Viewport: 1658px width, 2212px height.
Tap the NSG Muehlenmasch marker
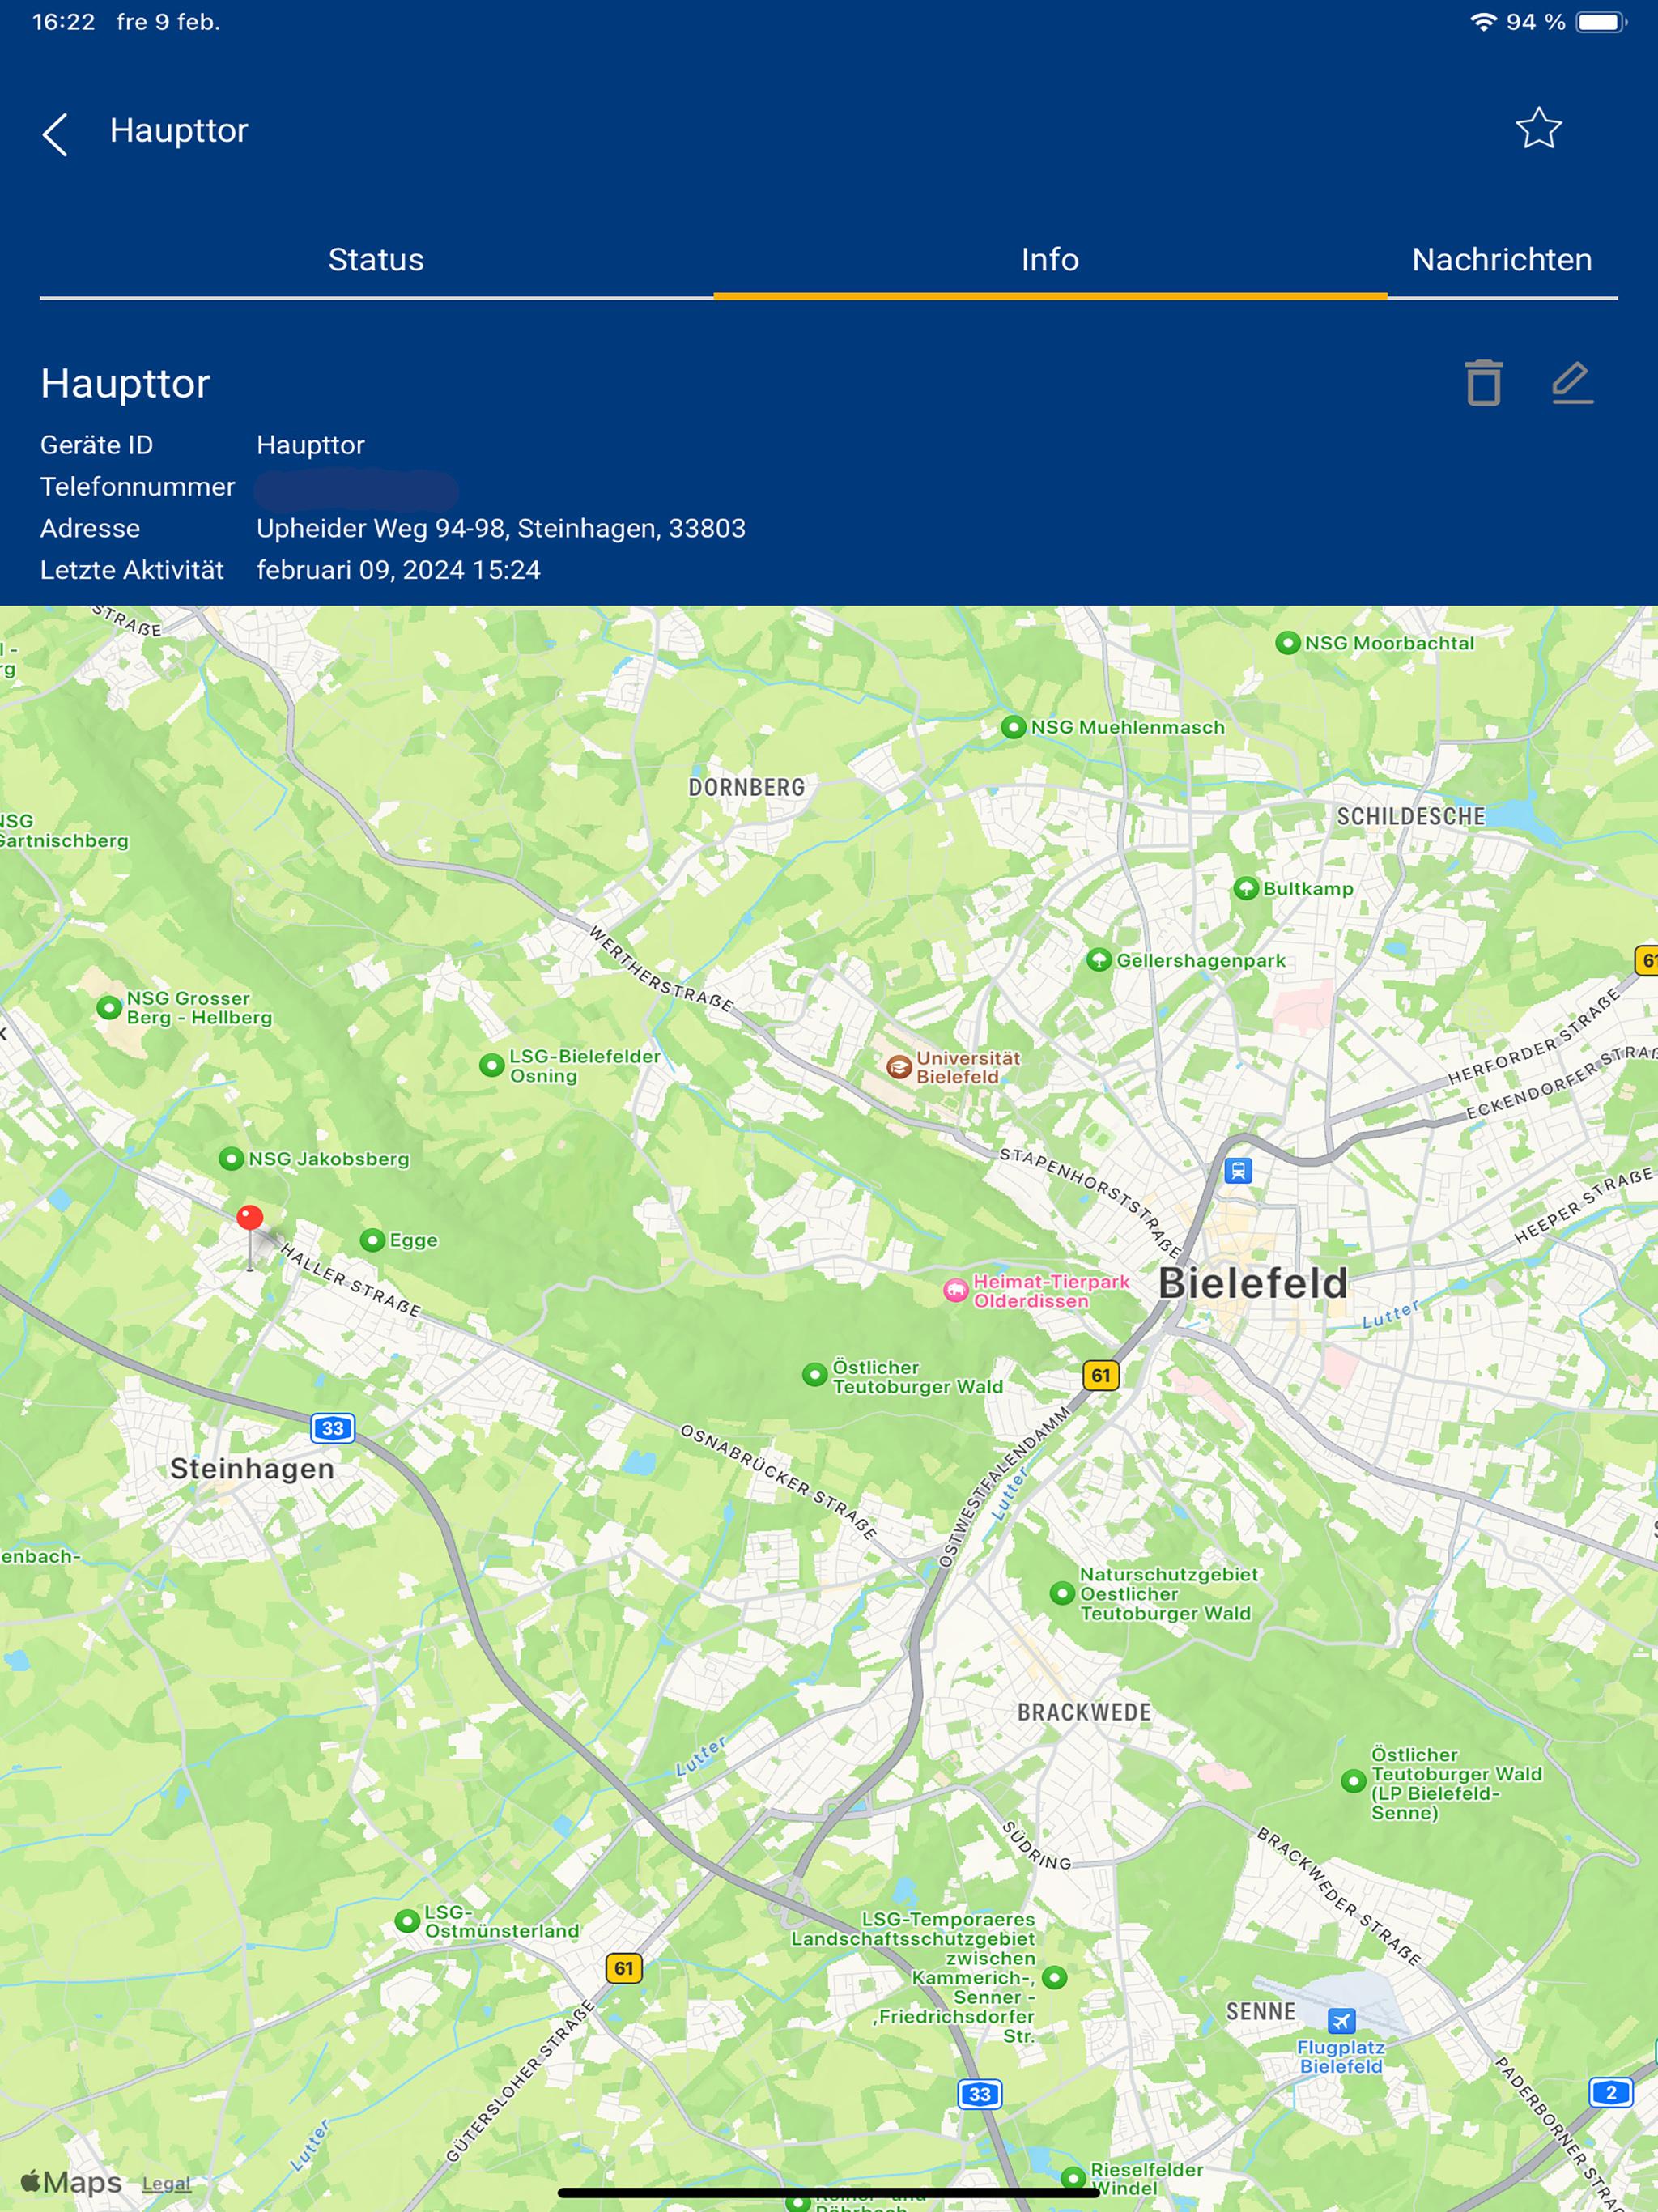click(1013, 727)
